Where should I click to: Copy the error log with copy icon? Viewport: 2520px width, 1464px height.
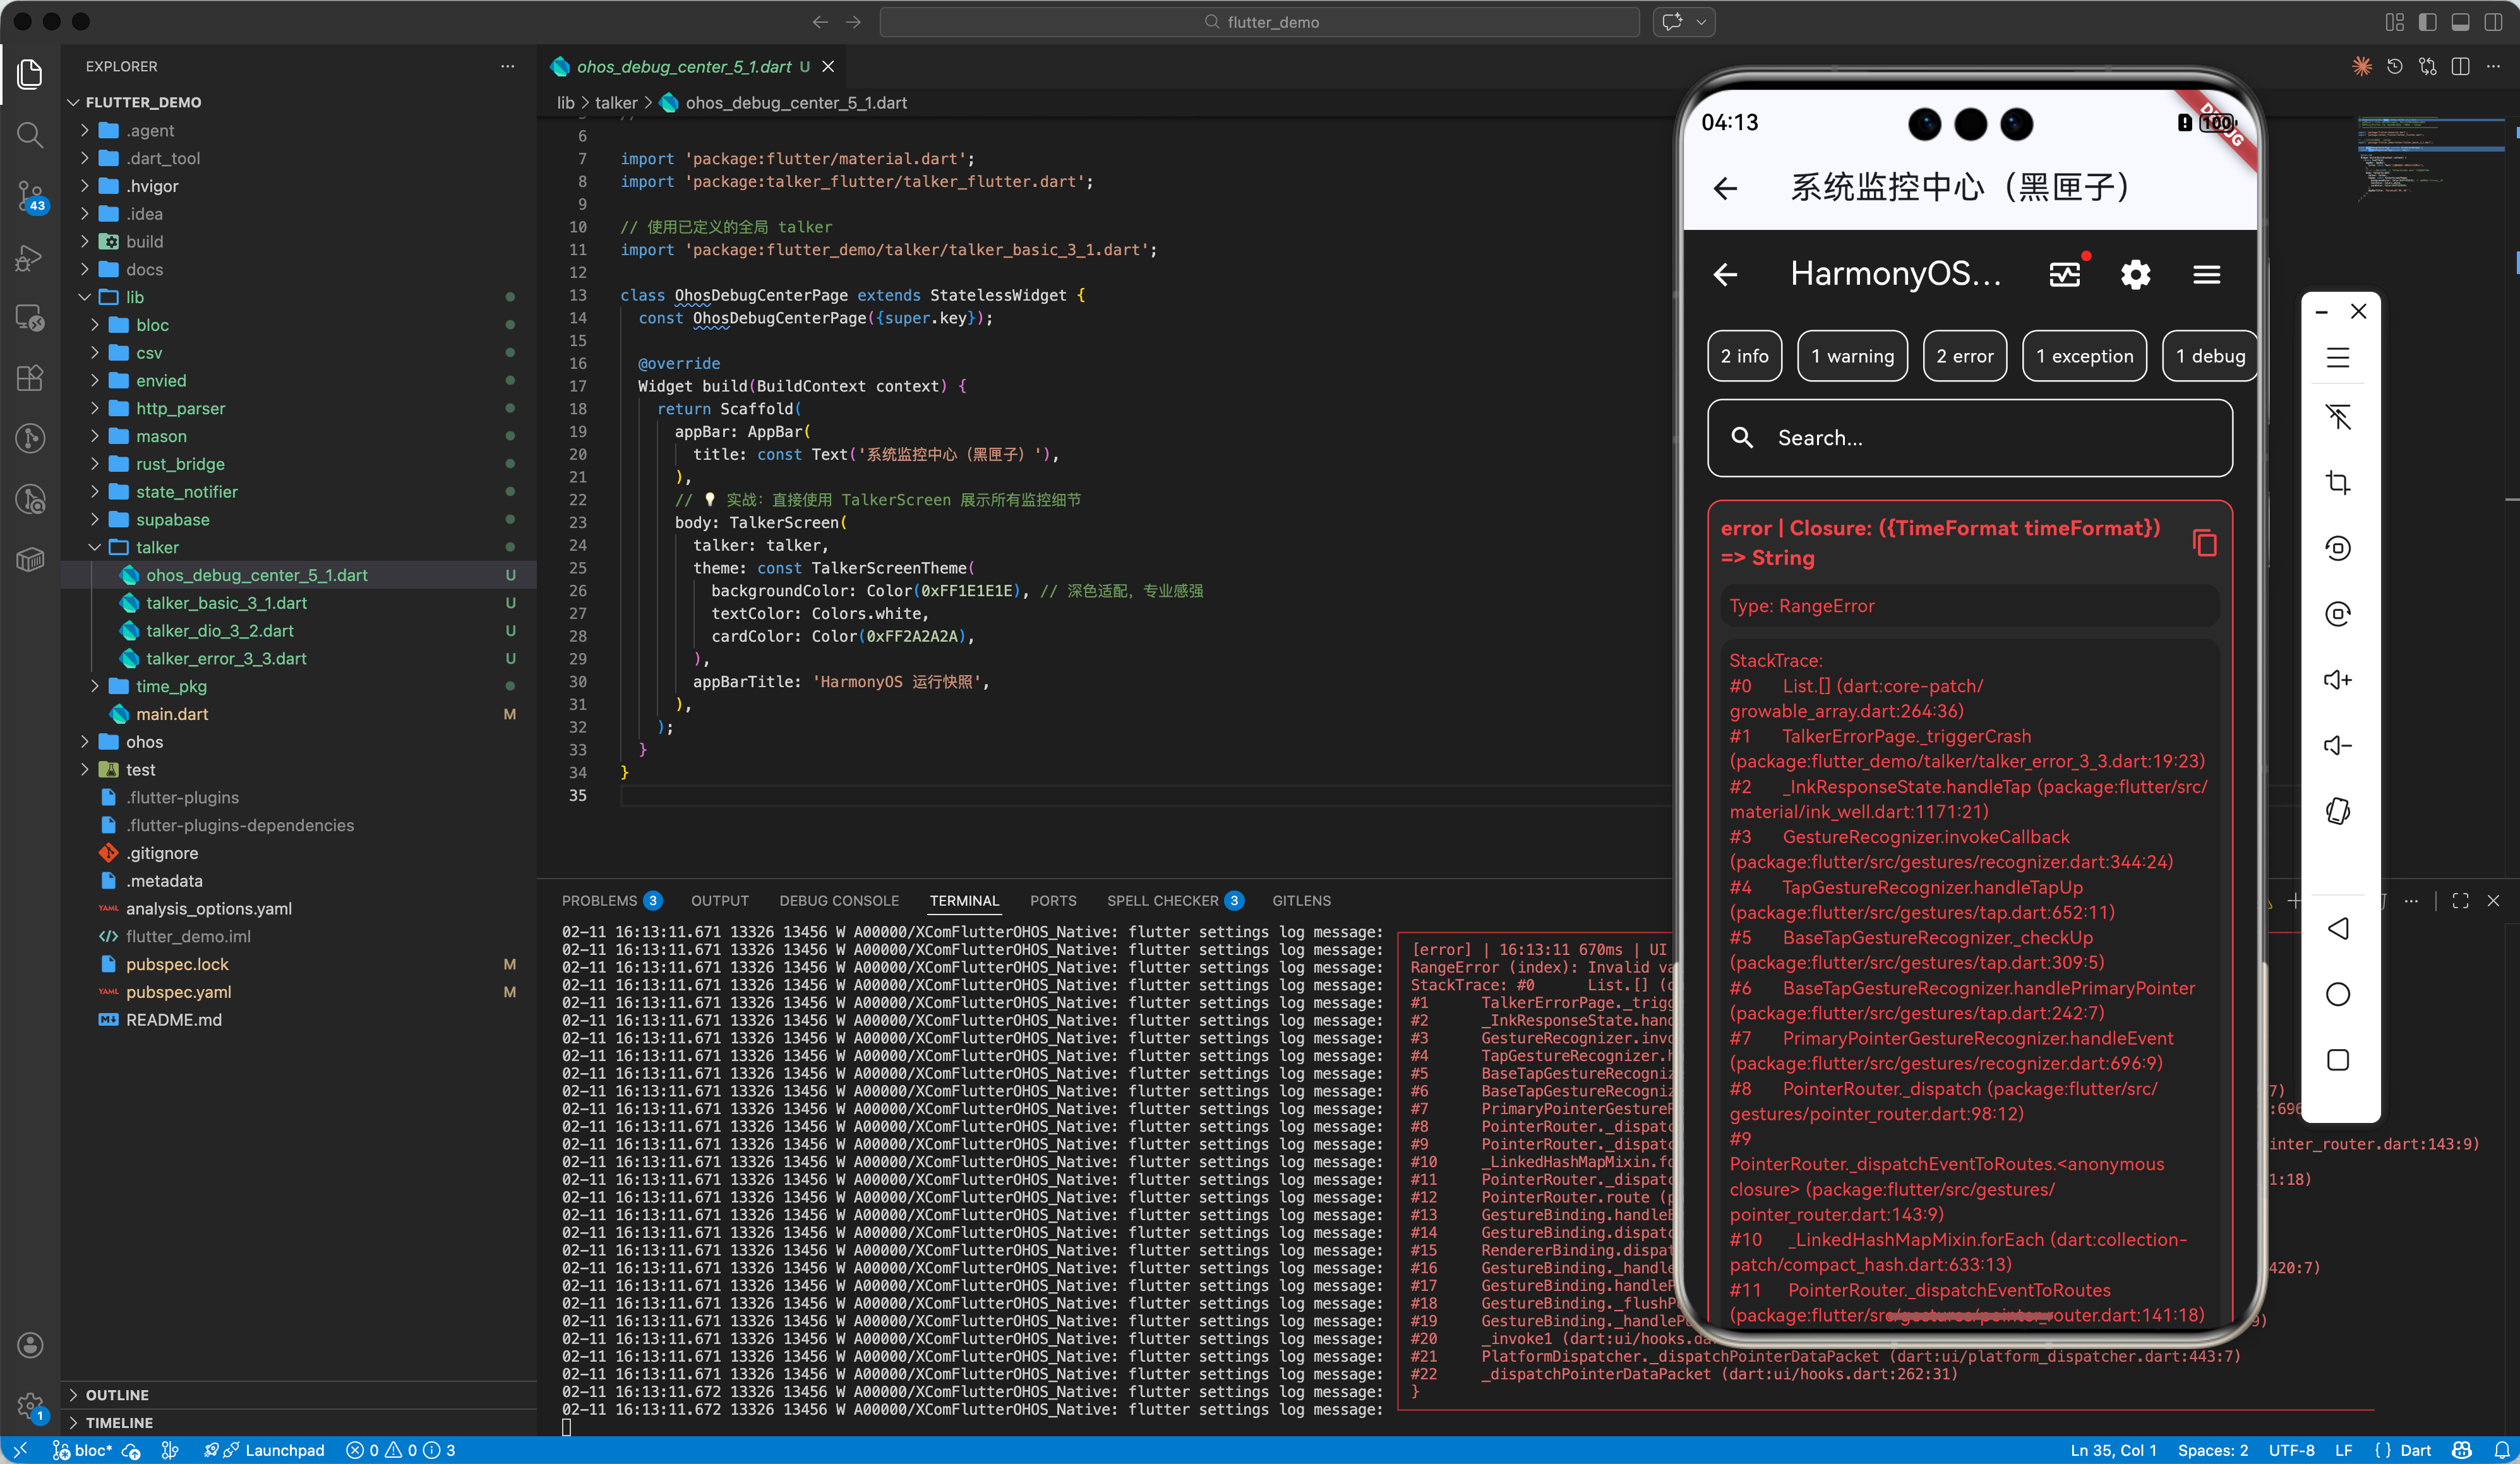2204,543
